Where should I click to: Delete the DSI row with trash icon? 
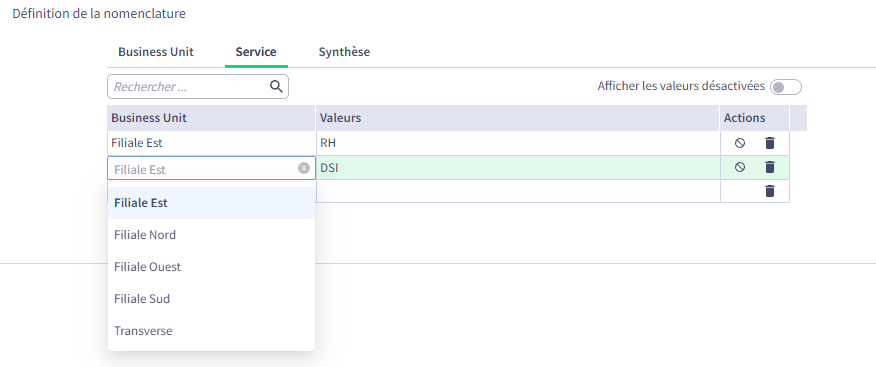coord(770,166)
